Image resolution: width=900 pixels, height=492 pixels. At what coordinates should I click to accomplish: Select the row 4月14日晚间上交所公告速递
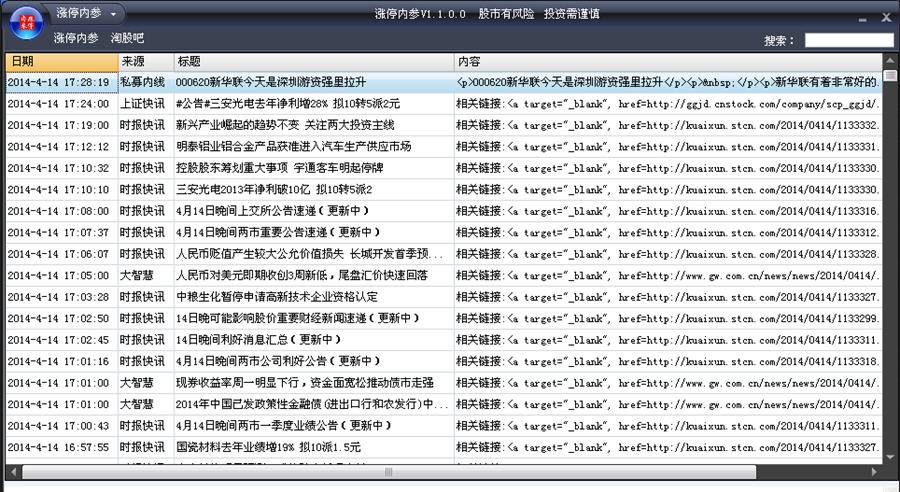pyautogui.click(x=444, y=211)
